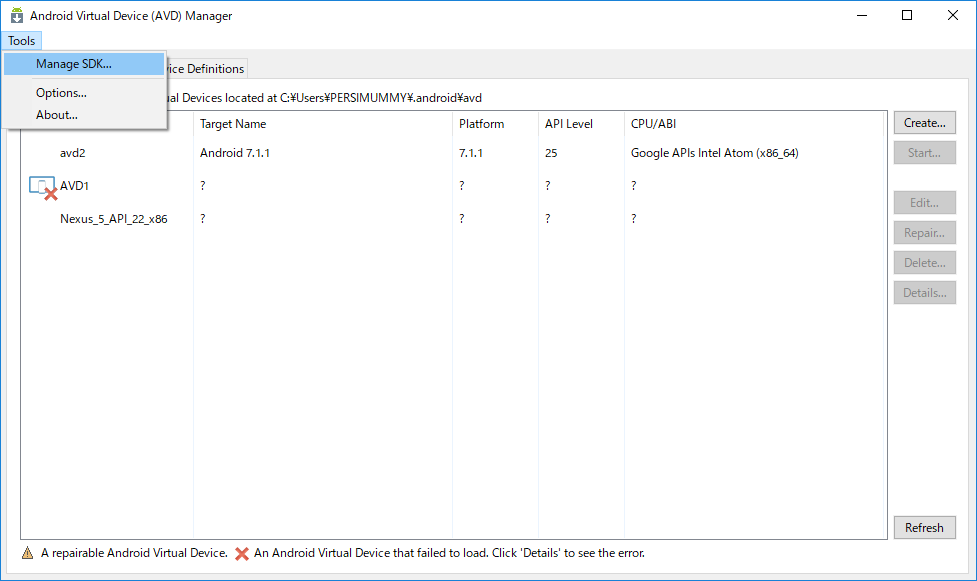977x581 pixels.
Task: Click the CPU/ABI column header
Action: pyautogui.click(x=754, y=124)
